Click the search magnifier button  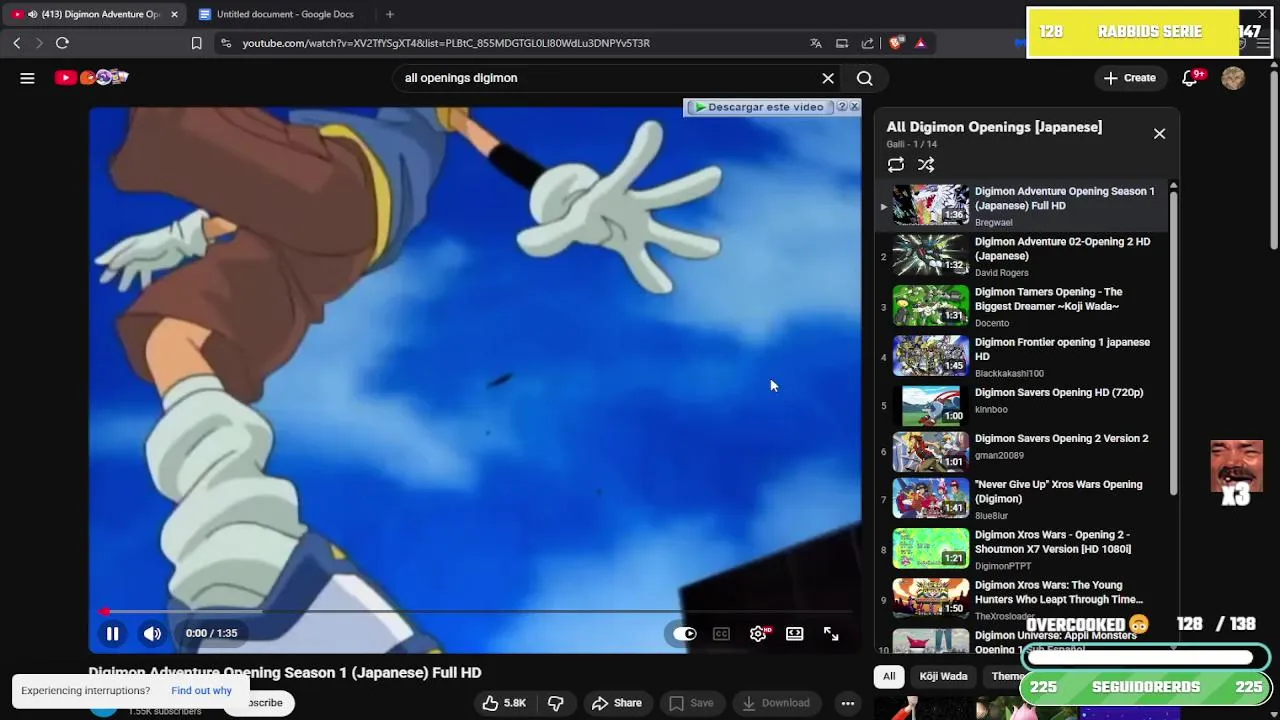[865, 78]
